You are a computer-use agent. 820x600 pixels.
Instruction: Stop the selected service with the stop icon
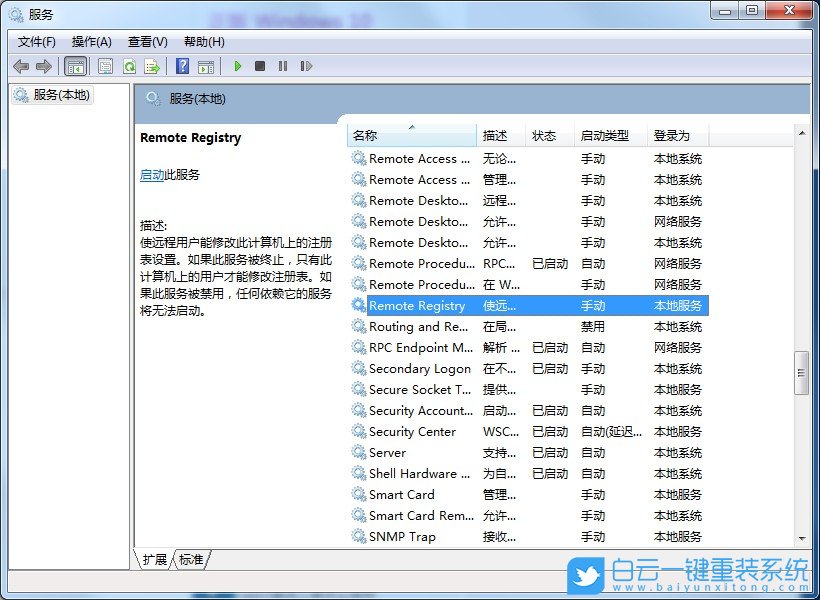(261, 66)
